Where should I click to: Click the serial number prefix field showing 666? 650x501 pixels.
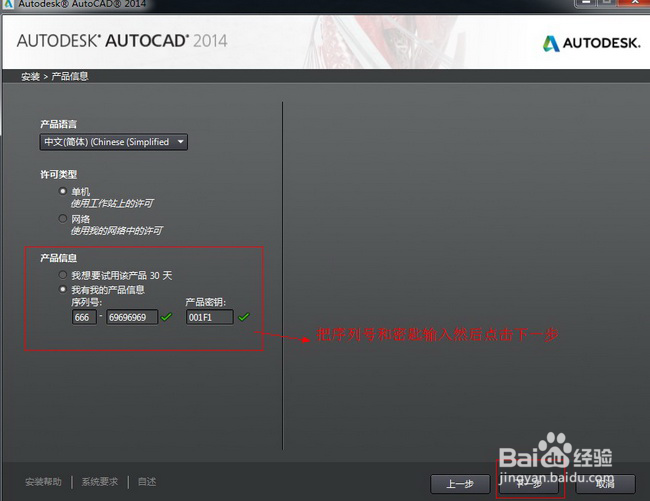[84, 317]
